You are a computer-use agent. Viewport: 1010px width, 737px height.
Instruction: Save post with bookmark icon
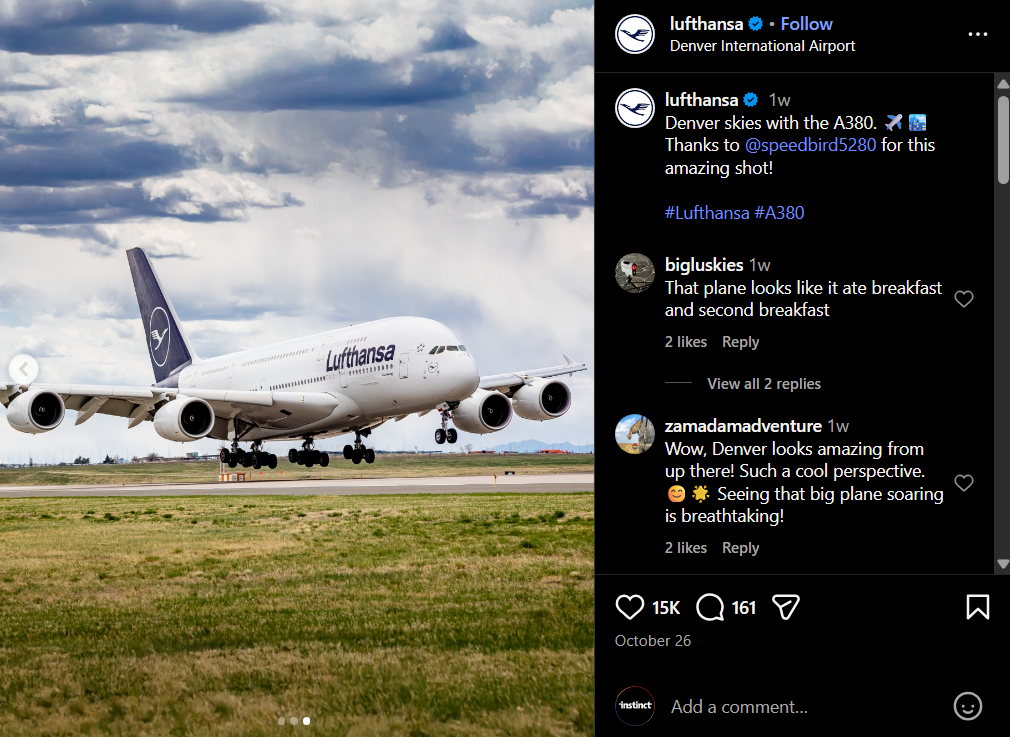(977, 607)
